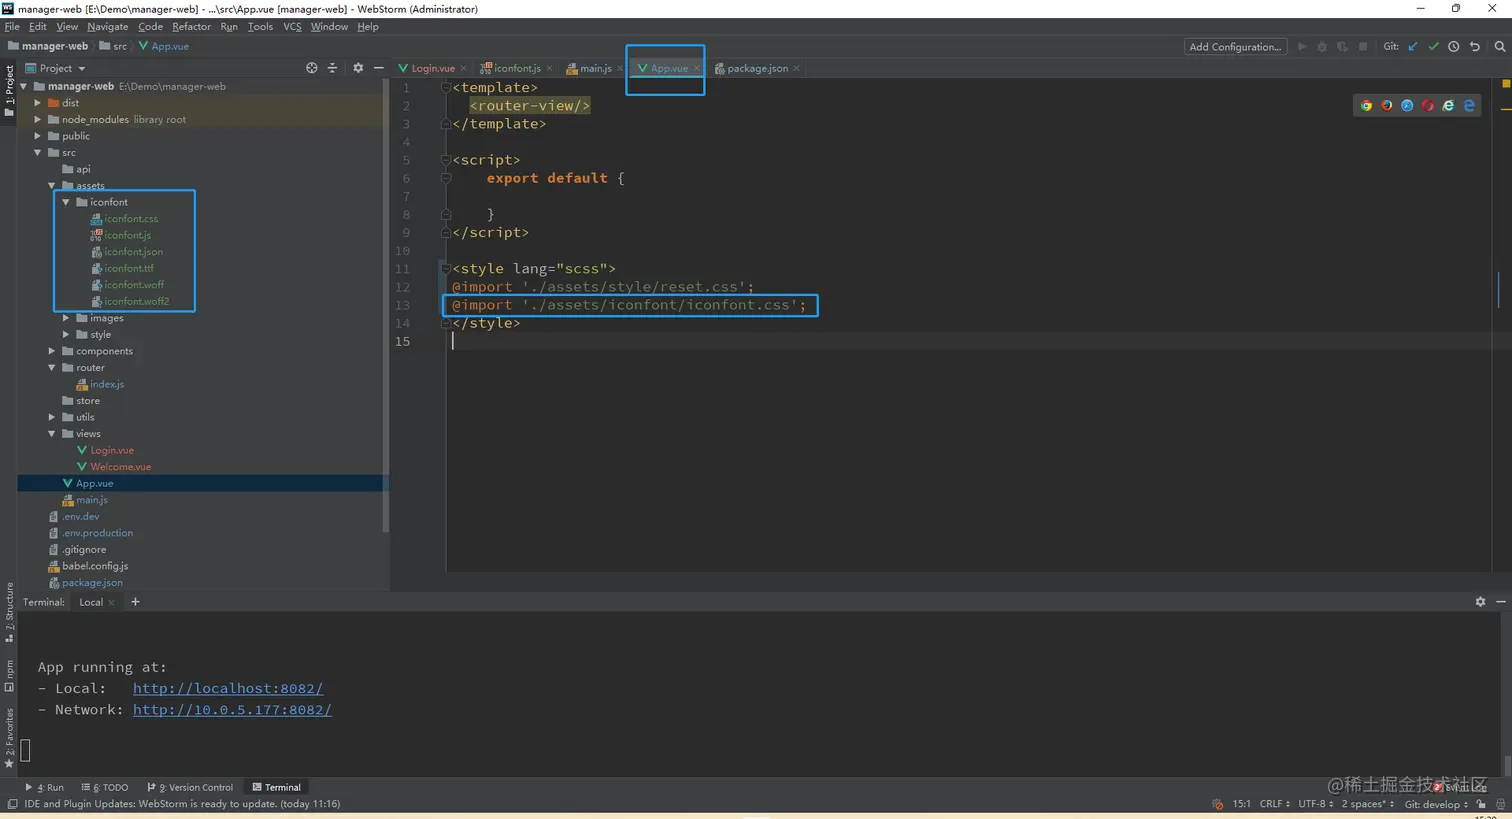The image size is (1512, 819).
Task: Open http://10.0.5.177:8082/ network link
Action: point(232,709)
